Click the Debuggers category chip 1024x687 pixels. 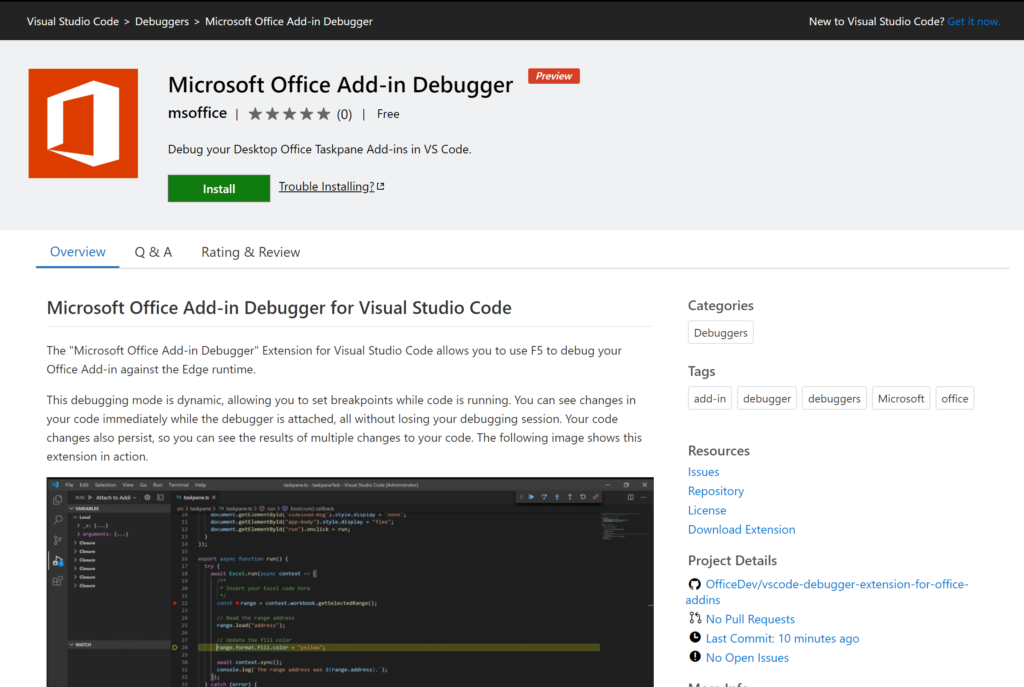click(x=720, y=332)
